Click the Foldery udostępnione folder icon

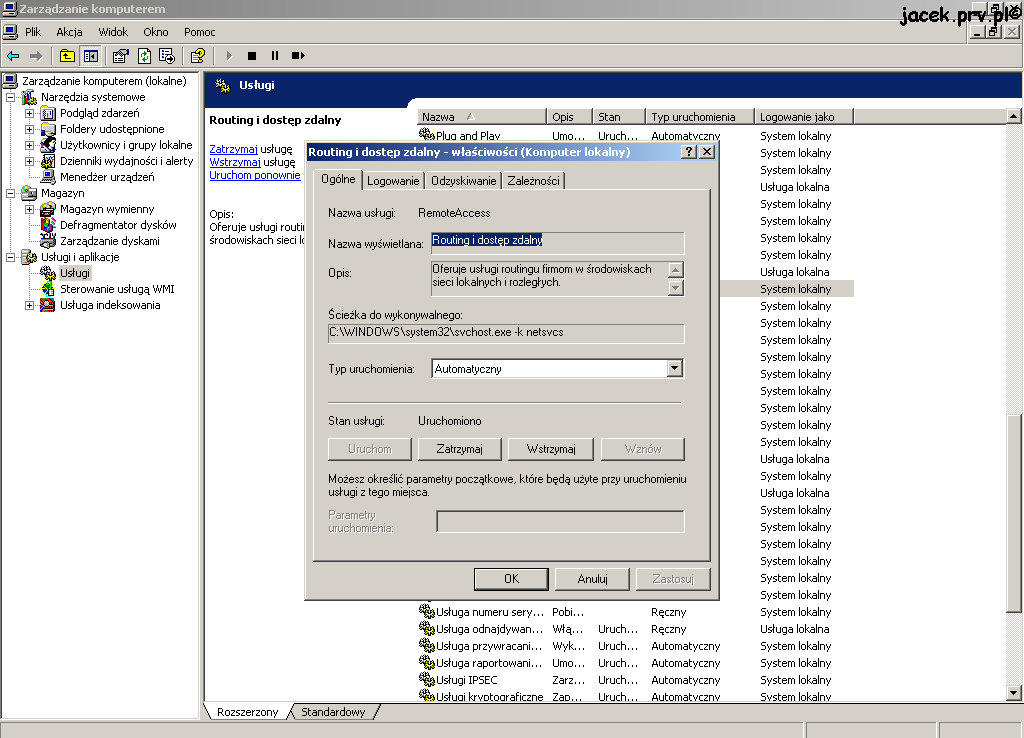pyautogui.click(x=48, y=129)
